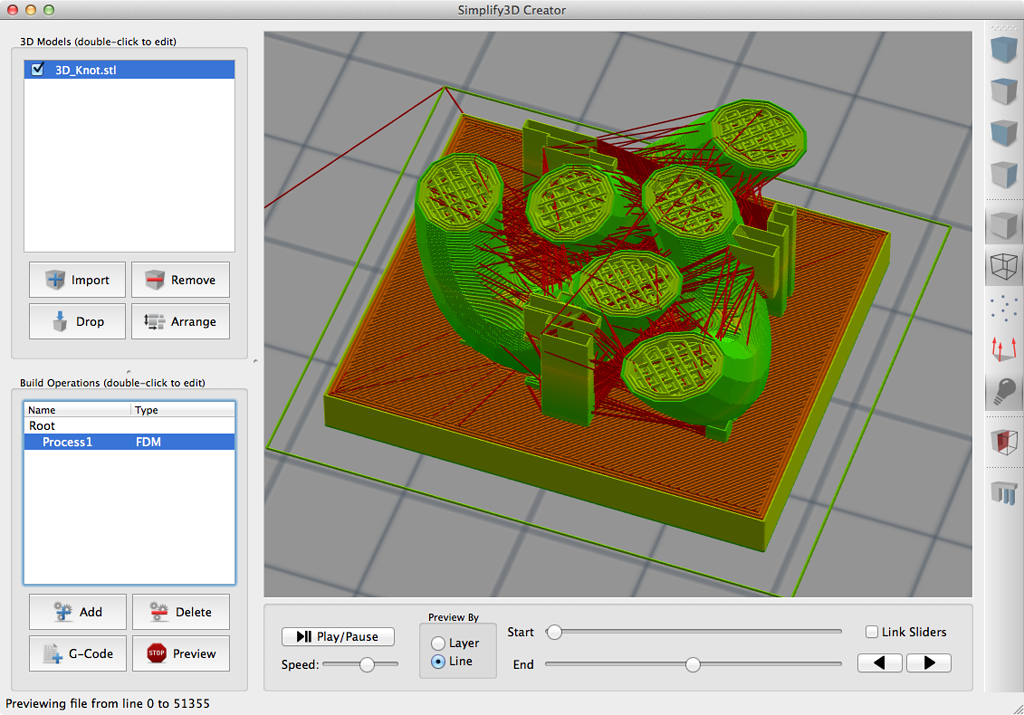The image size is (1024, 715).
Task: Click the Root item in Build Operations
Action: [x=42, y=426]
